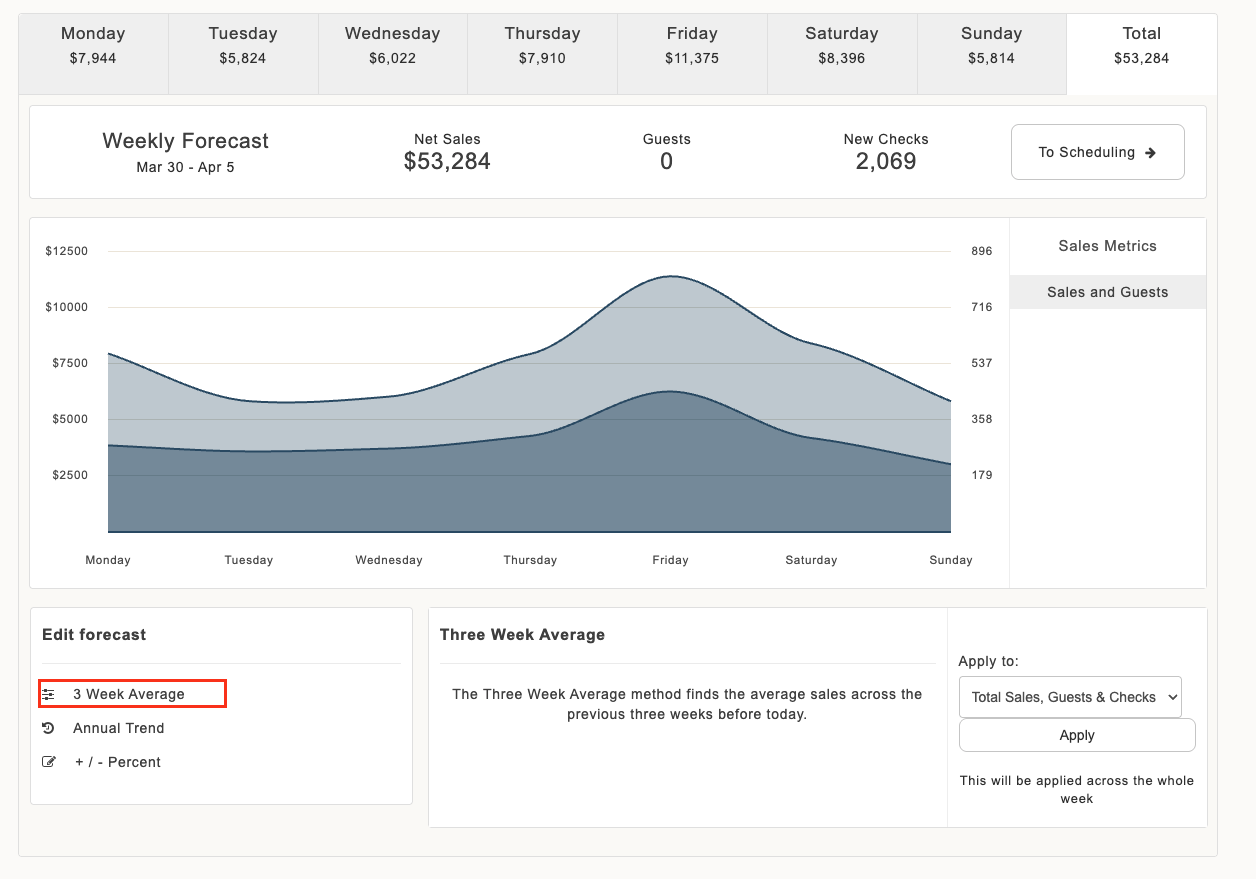Click the history icon beside Annual Trend

point(48,728)
